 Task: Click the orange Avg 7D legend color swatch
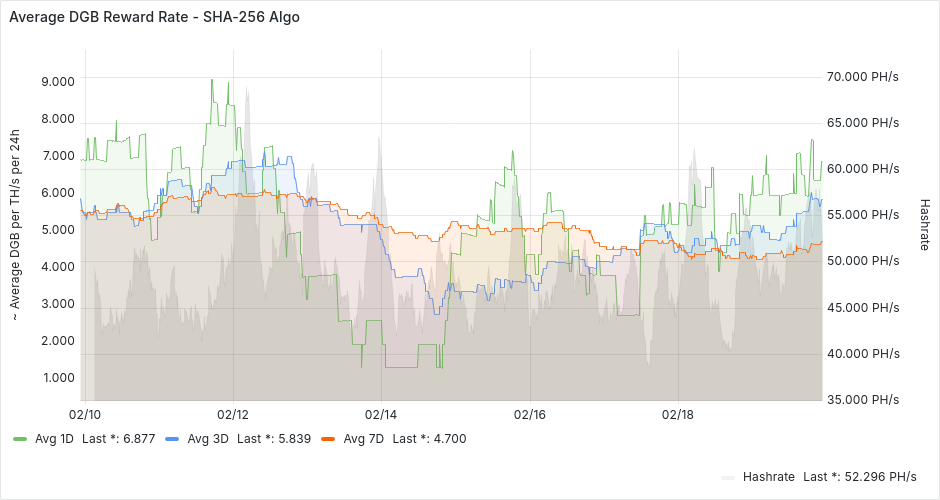[328, 439]
